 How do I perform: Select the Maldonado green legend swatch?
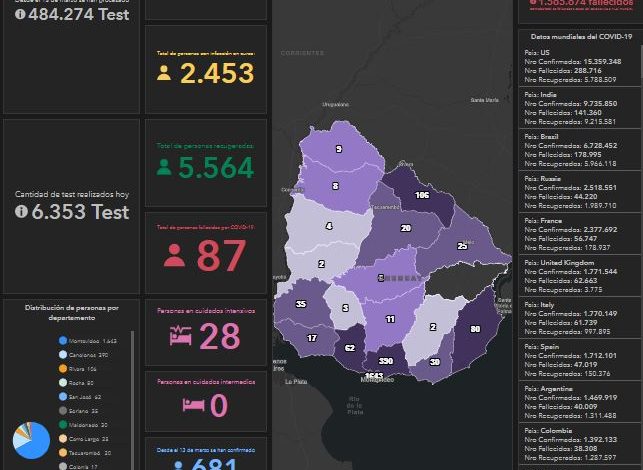click(x=63, y=424)
